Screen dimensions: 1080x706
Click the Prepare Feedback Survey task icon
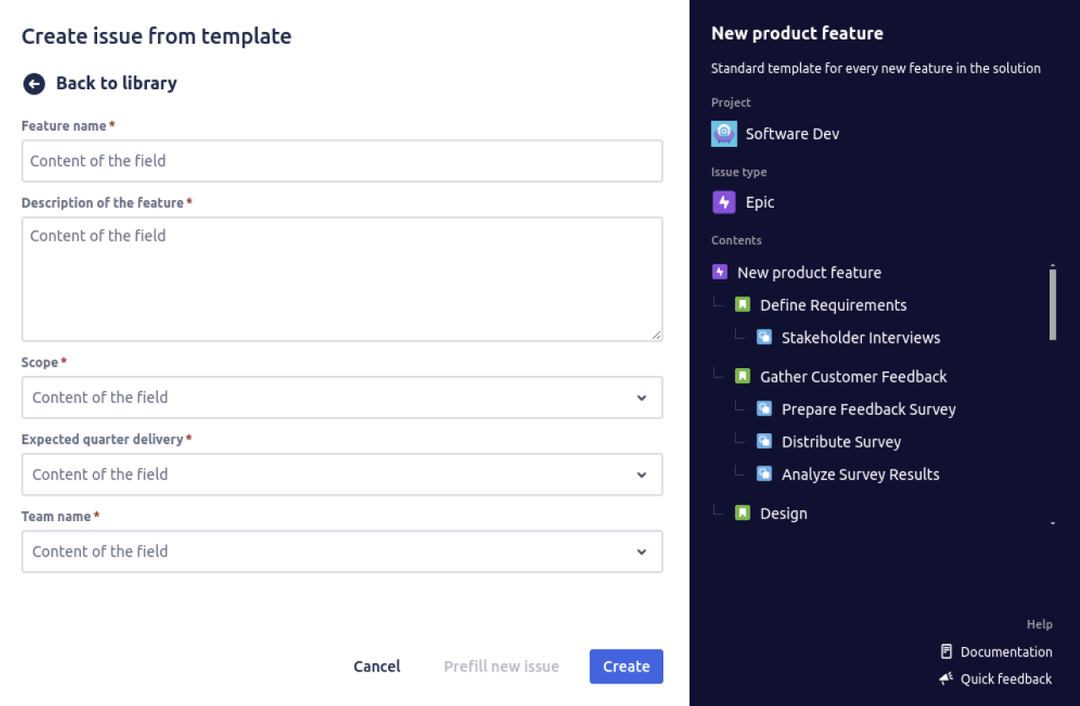click(765, 409)
